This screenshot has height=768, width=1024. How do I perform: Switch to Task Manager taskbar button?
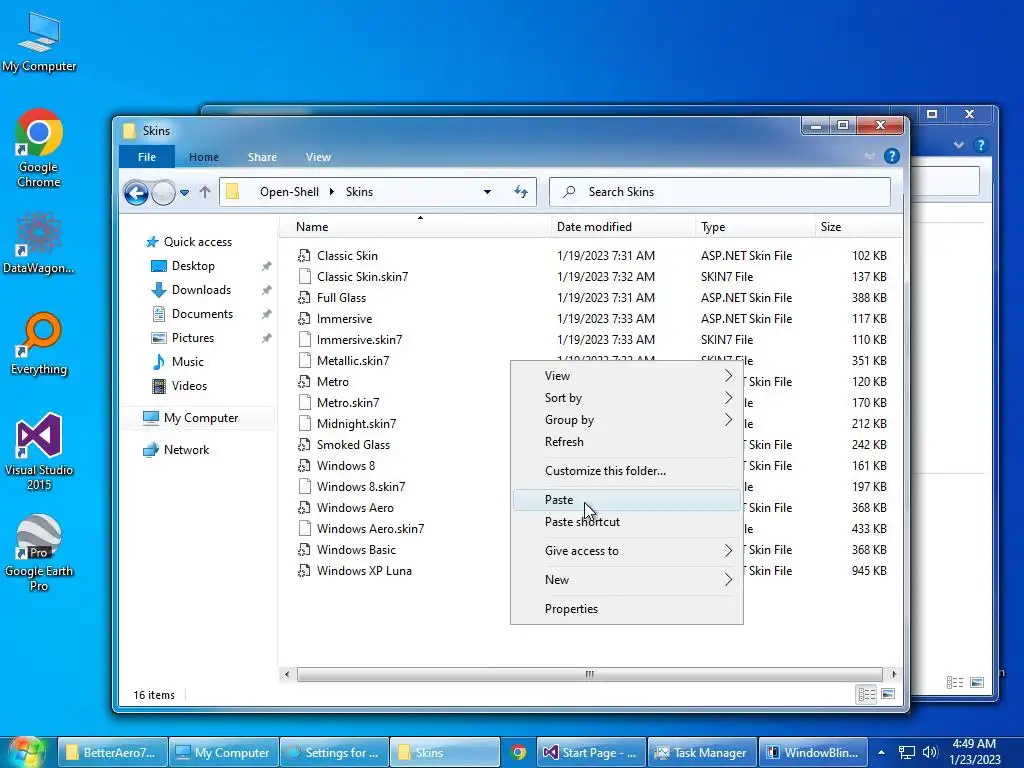coord(701,752)
